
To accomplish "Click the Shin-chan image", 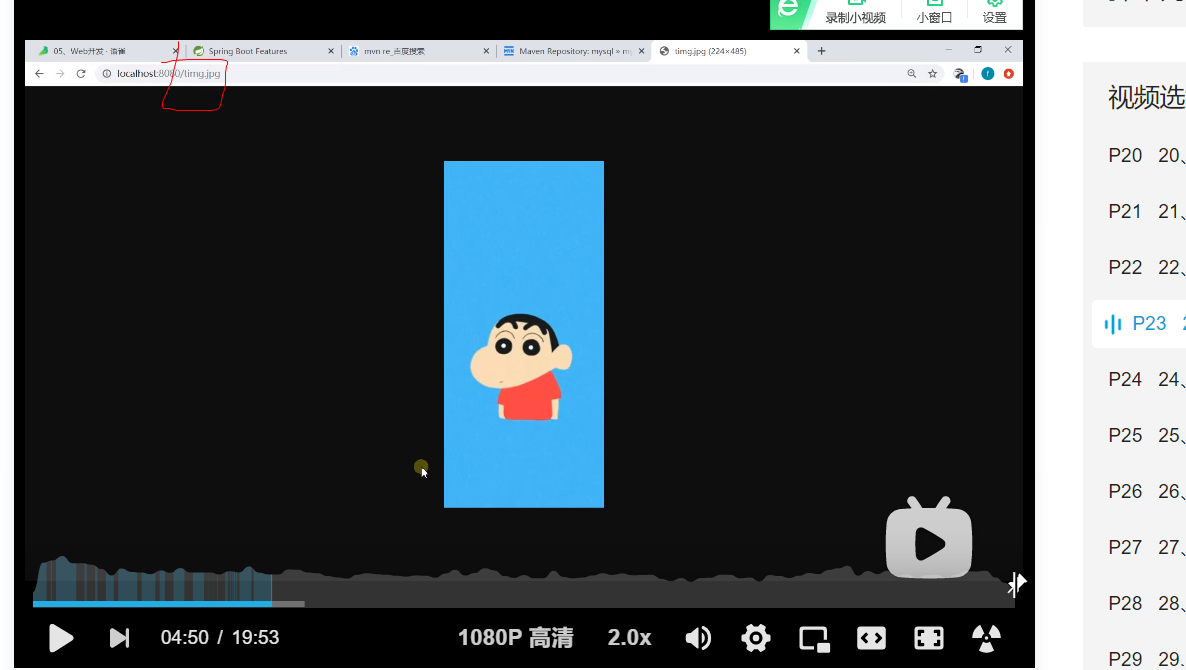I will 523,334.
